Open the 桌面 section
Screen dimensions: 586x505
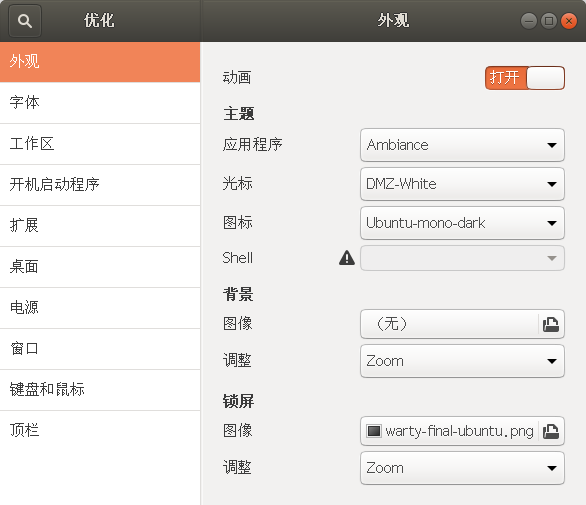point(100,267)
